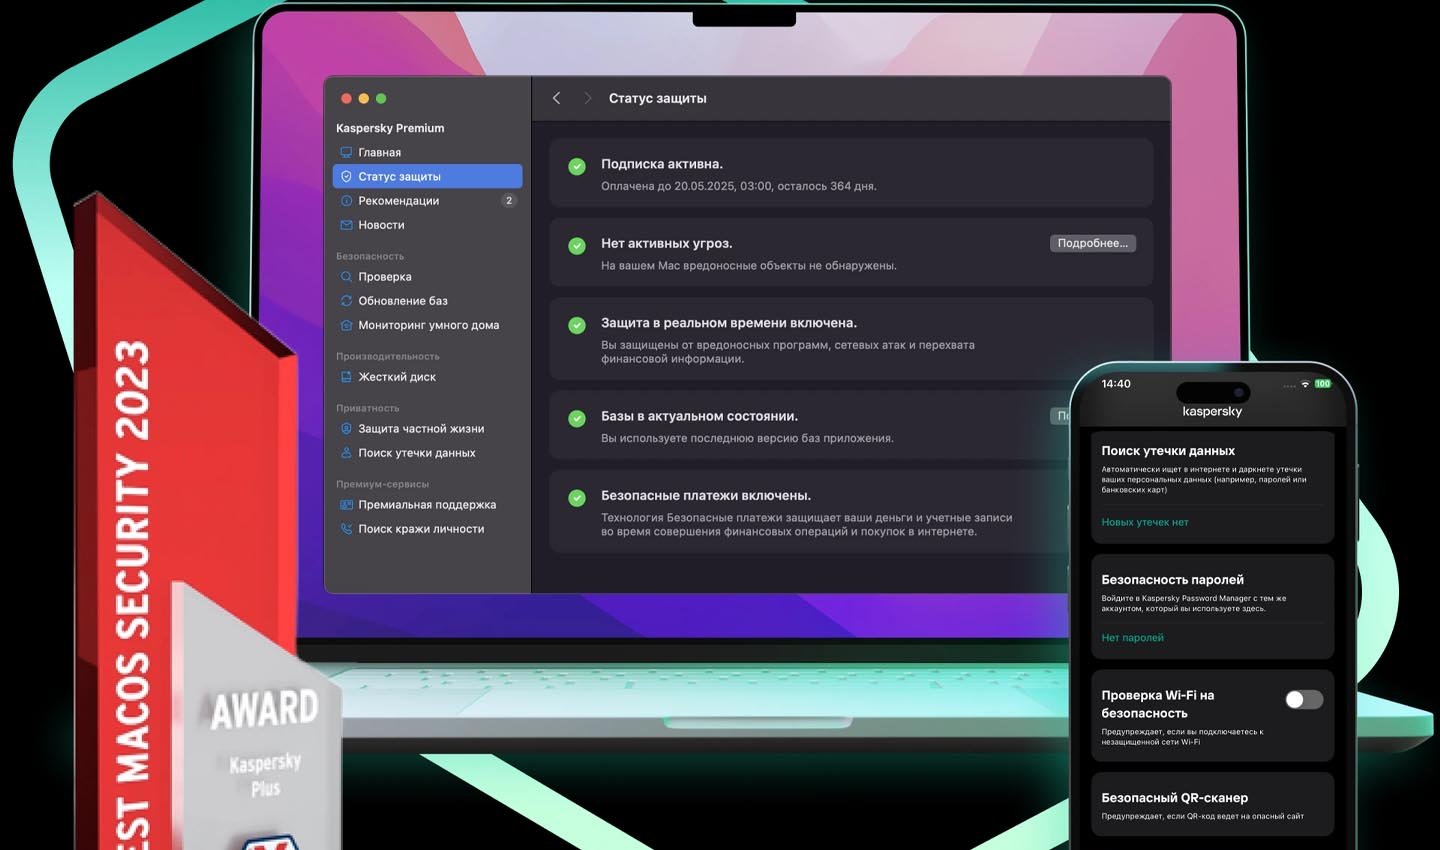Click the Рекомендации info icon
The height and width of the screenshot is (850, 1440).
click(346, 201)
